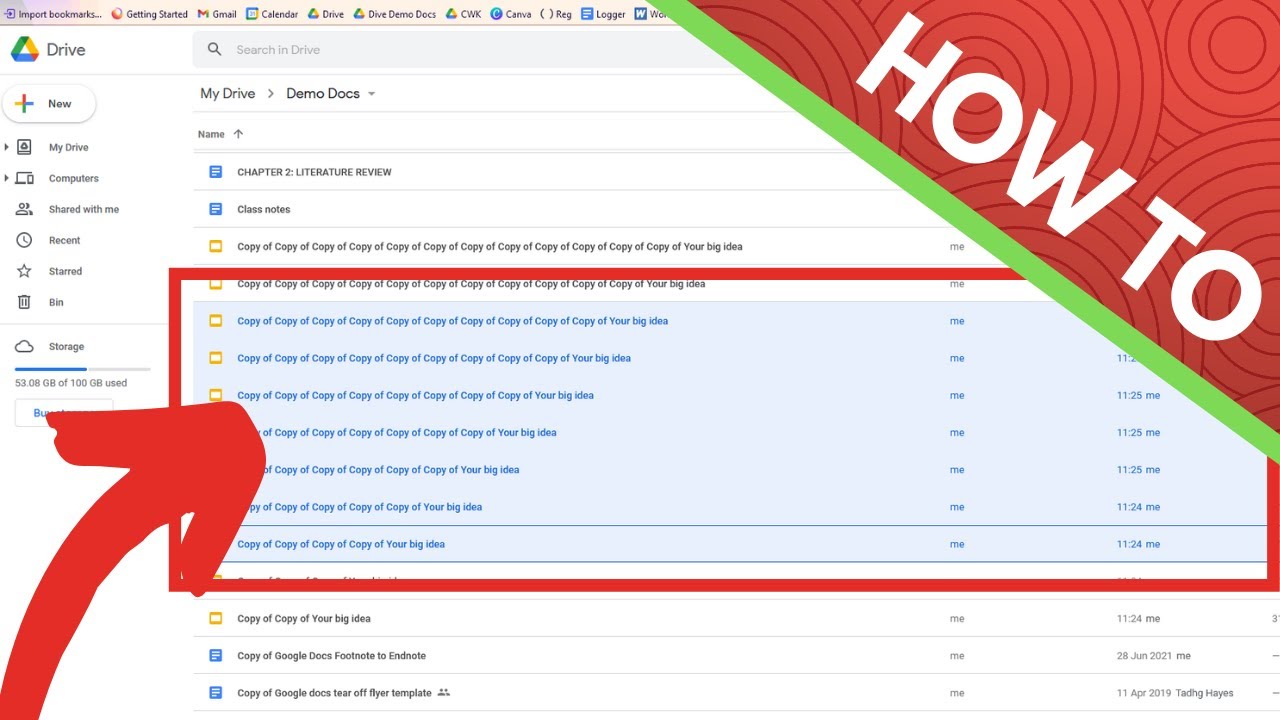Open the Canva bookmark
The image size is (1280, 720).
point(511,14)
